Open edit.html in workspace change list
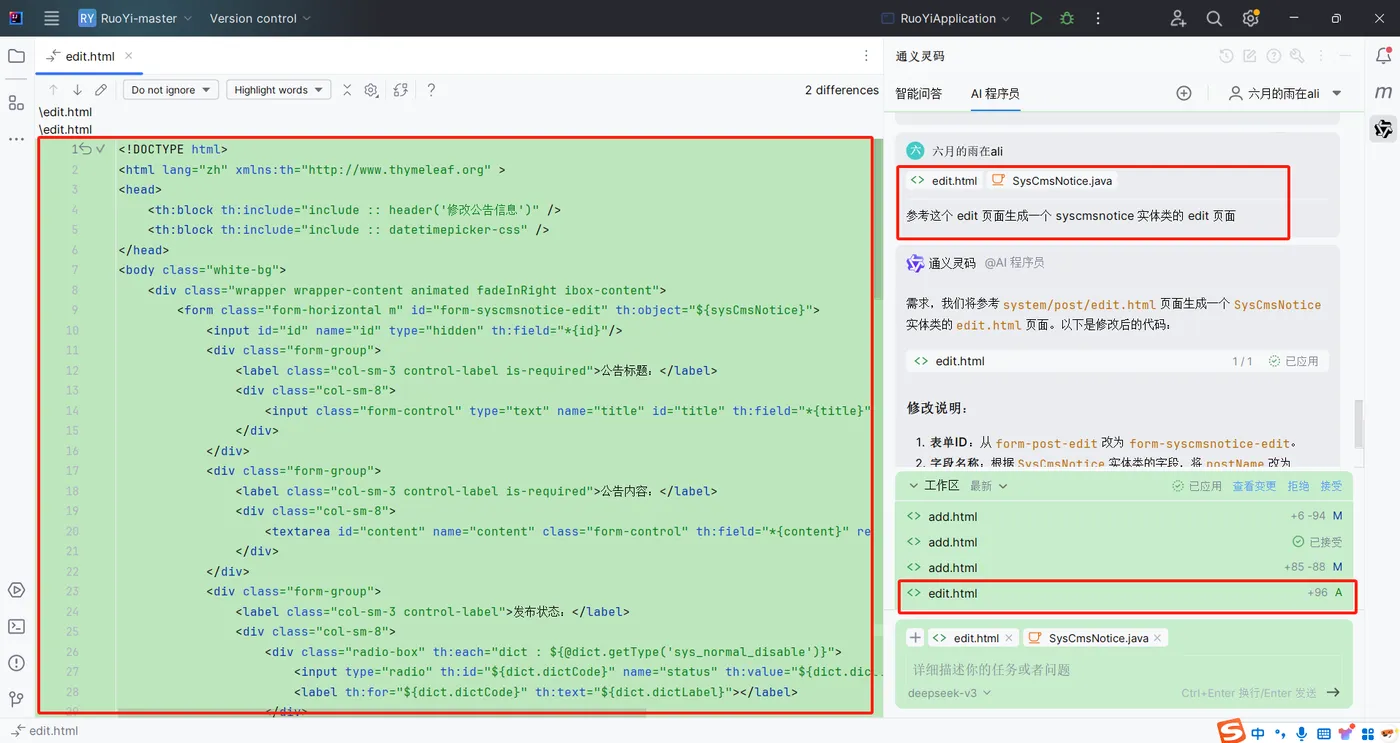The image size is (1400, 743). tap(1125, 593)
